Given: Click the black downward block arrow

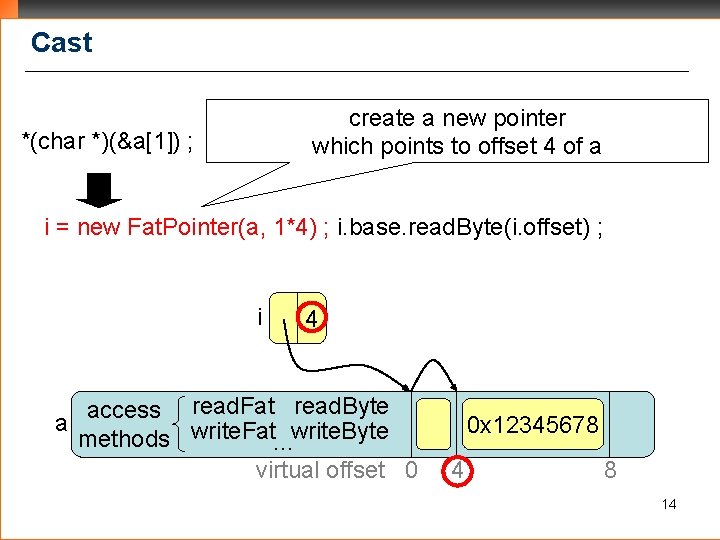Looking at the screenshot, I should (x=99, y=190).
